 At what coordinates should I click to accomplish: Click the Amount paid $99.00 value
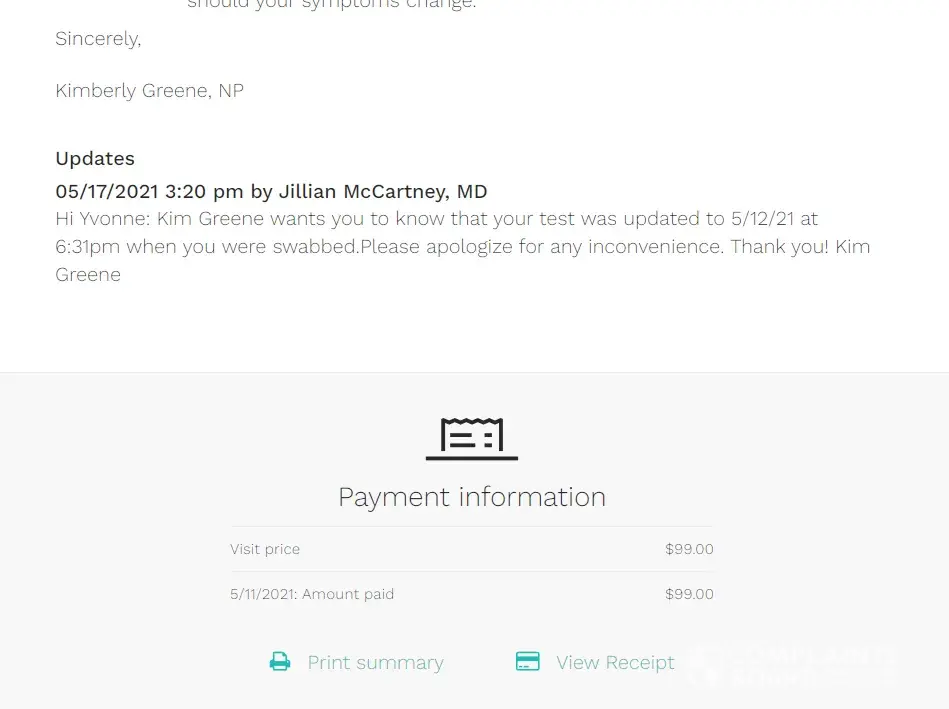pyautogui.click(x=689, y=594)
